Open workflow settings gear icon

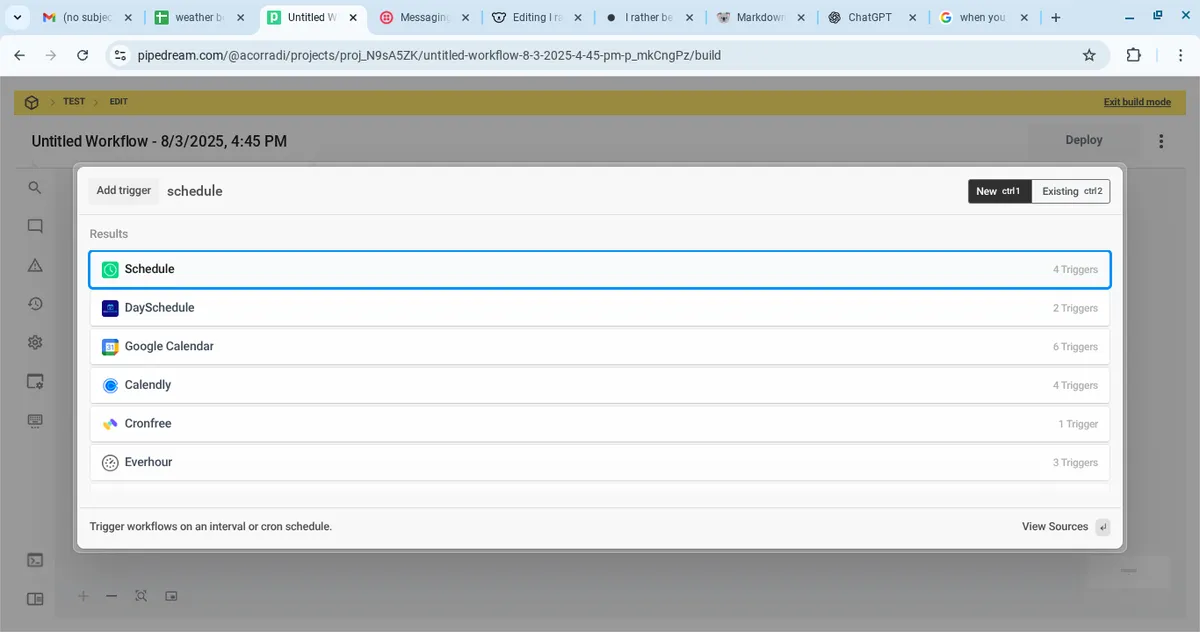35,342
